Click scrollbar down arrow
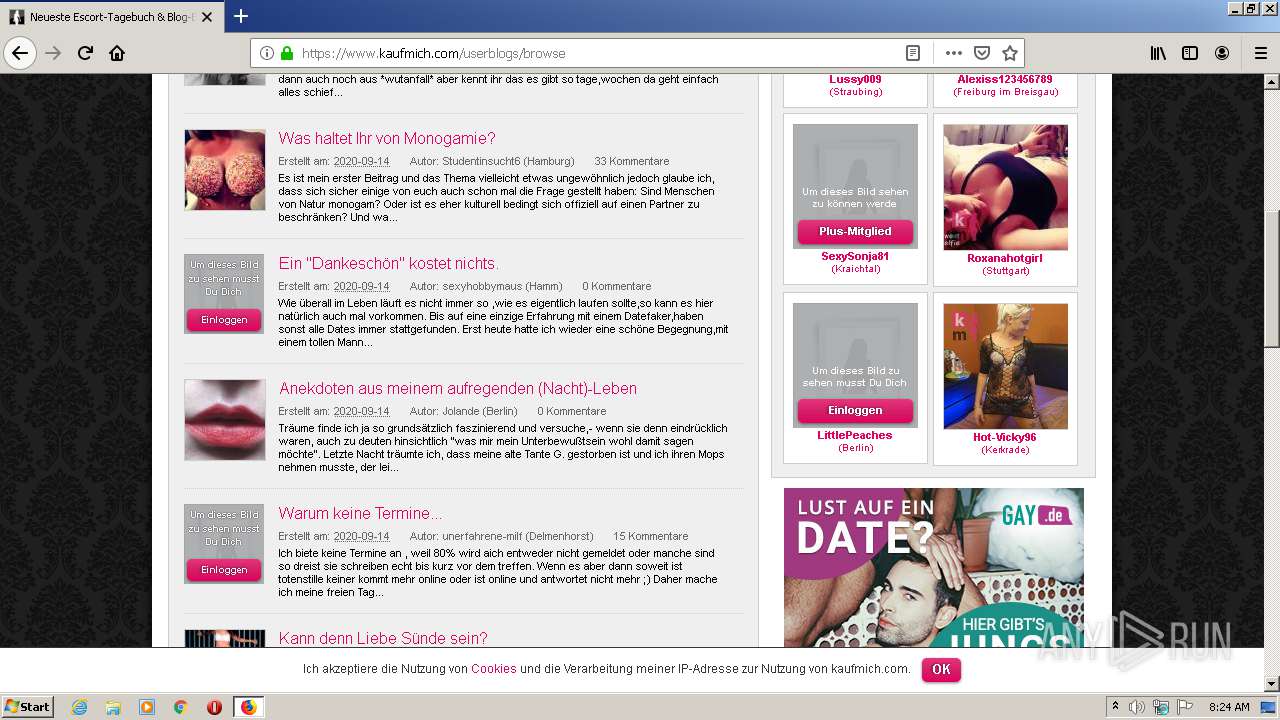The image size is (1280, 720). (1271, 684)
